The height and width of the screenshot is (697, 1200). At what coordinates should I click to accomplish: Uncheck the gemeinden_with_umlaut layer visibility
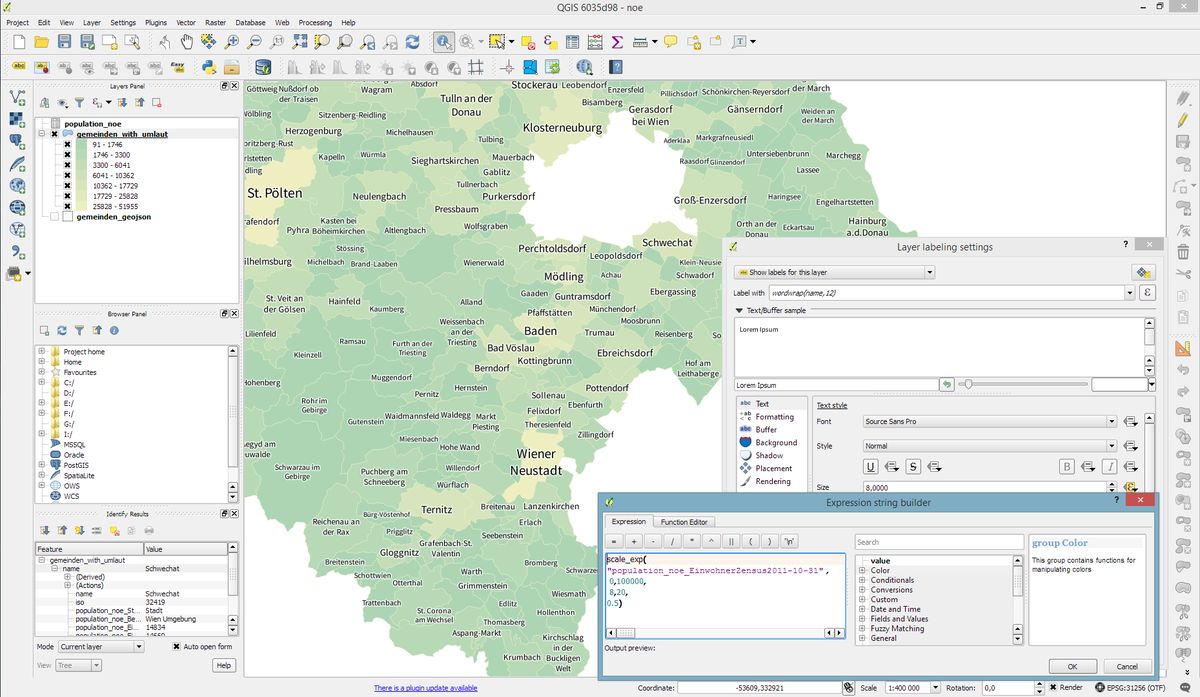point(54,133)
